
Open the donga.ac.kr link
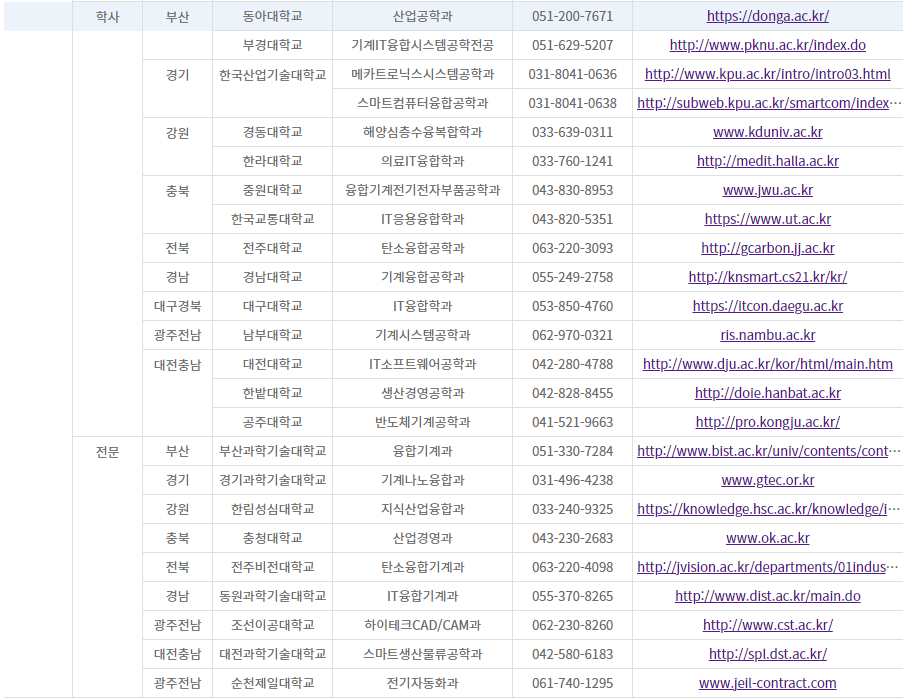768,16
